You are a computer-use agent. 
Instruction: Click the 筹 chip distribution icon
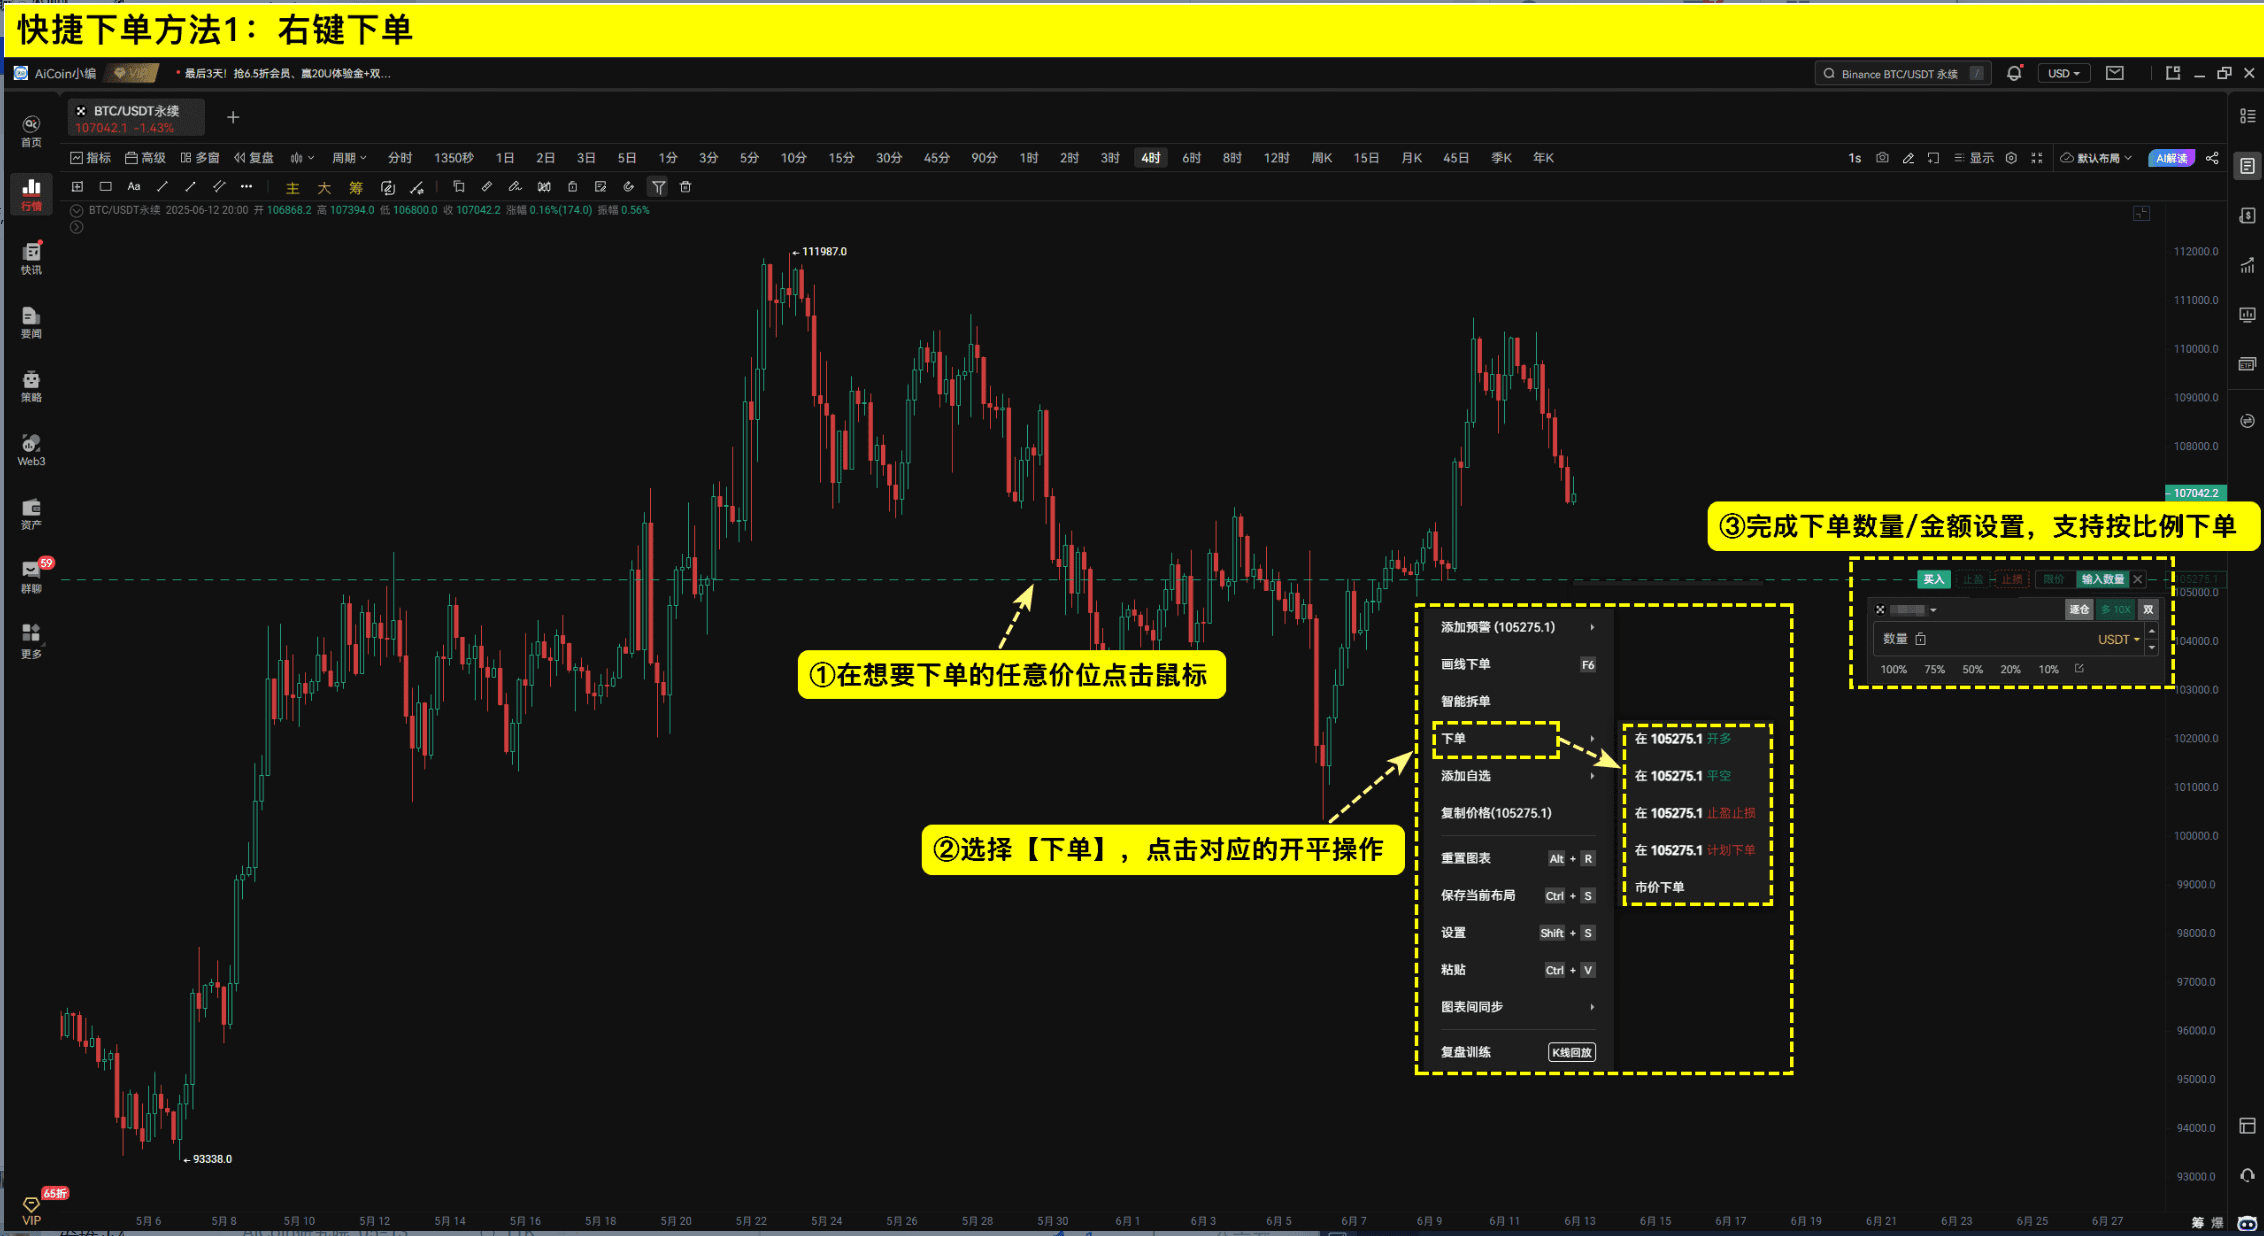(x=356, y=188)
